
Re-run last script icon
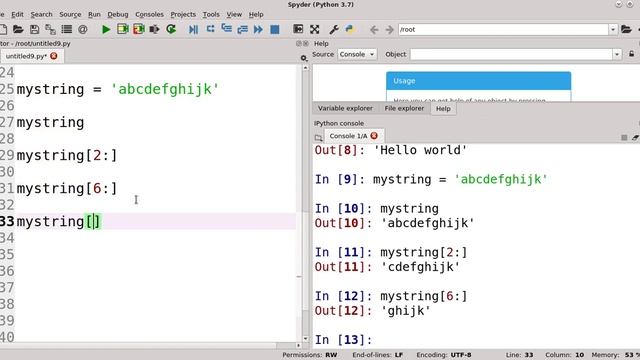[x=171, y=29]
